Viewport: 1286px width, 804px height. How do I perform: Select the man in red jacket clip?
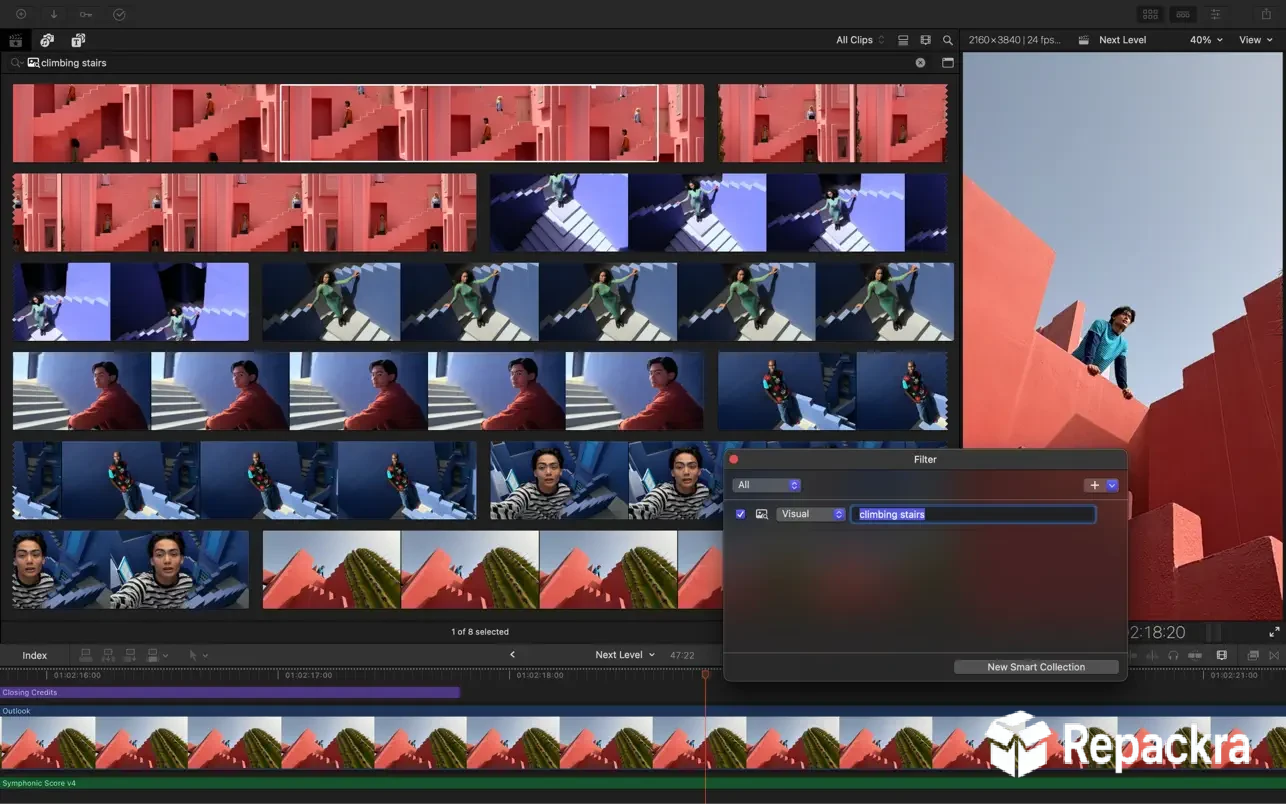pyautogui.click(x=358, y=391)
